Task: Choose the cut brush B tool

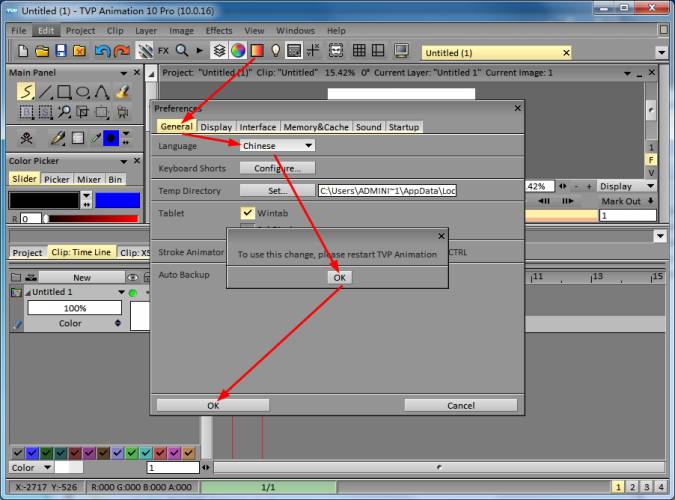Action: click(x=26, y=112)
